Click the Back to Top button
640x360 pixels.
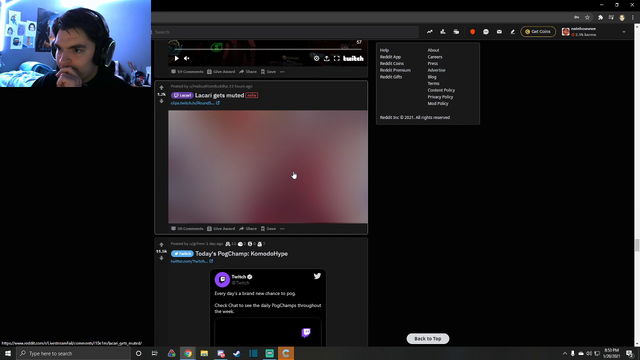click(x=428, y=339)
